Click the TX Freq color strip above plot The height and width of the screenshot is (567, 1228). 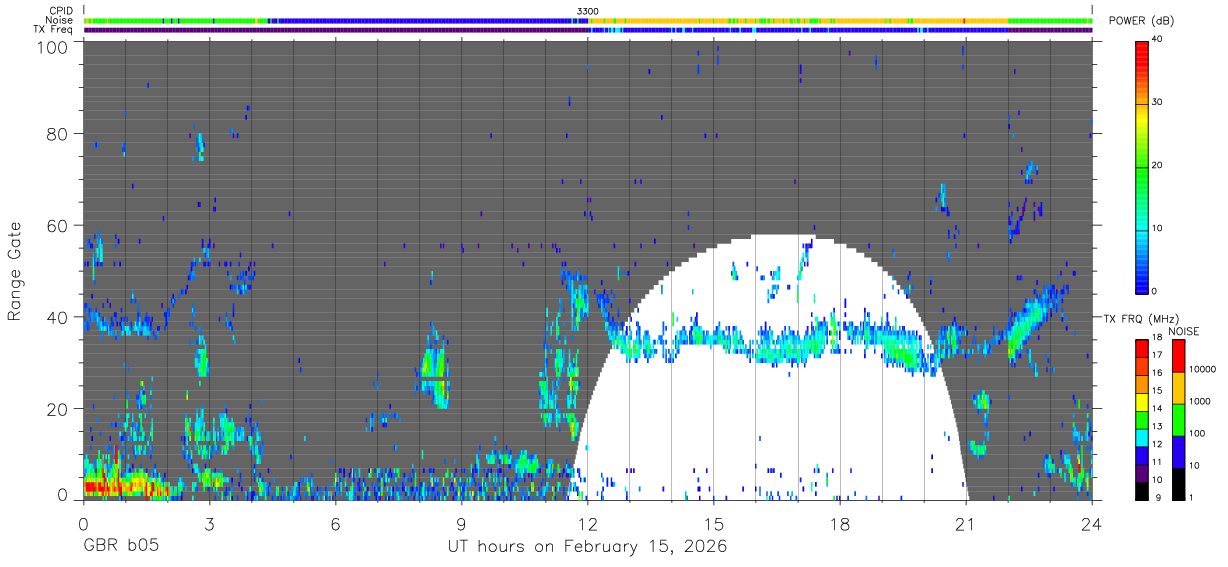[588, 30]
